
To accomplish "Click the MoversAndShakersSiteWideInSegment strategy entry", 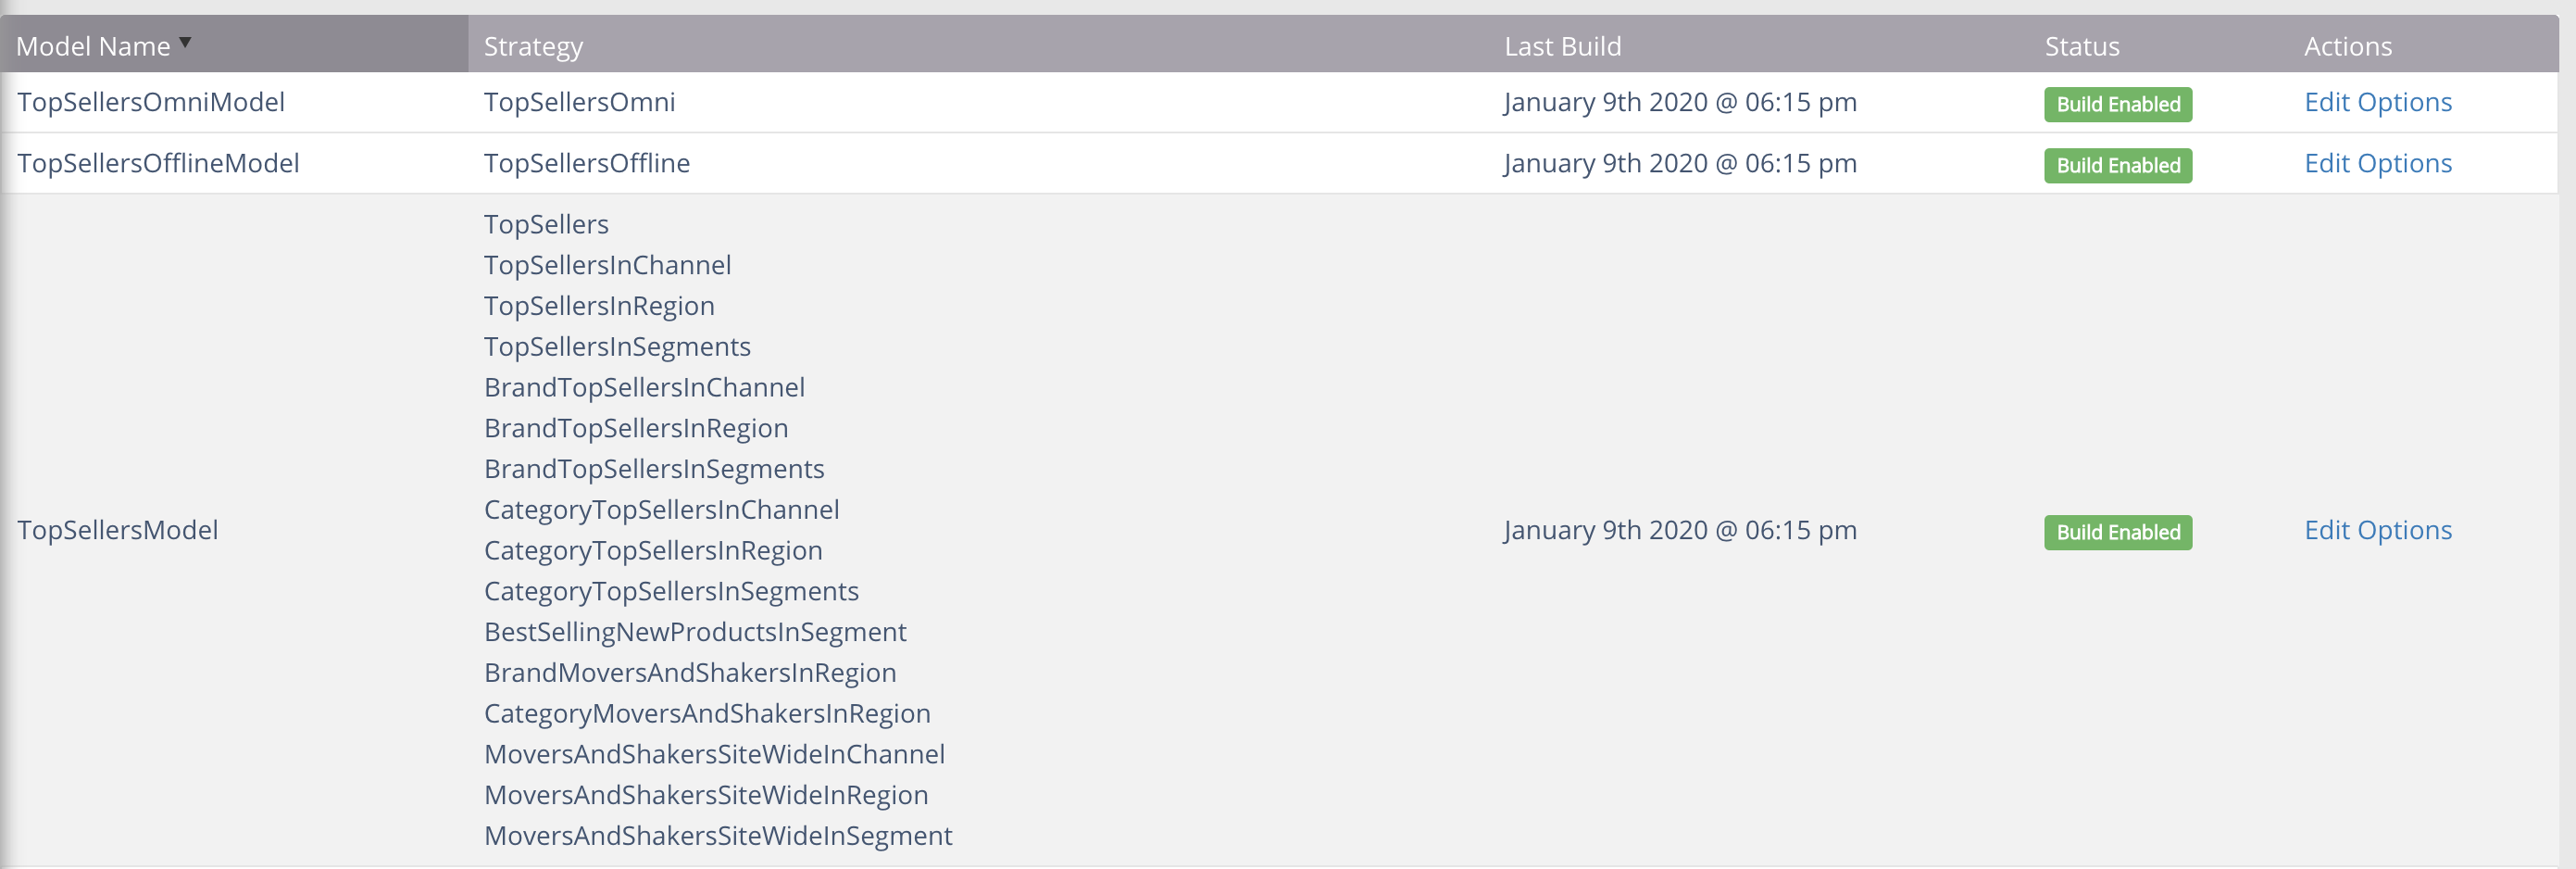I will tap(718, 836).
